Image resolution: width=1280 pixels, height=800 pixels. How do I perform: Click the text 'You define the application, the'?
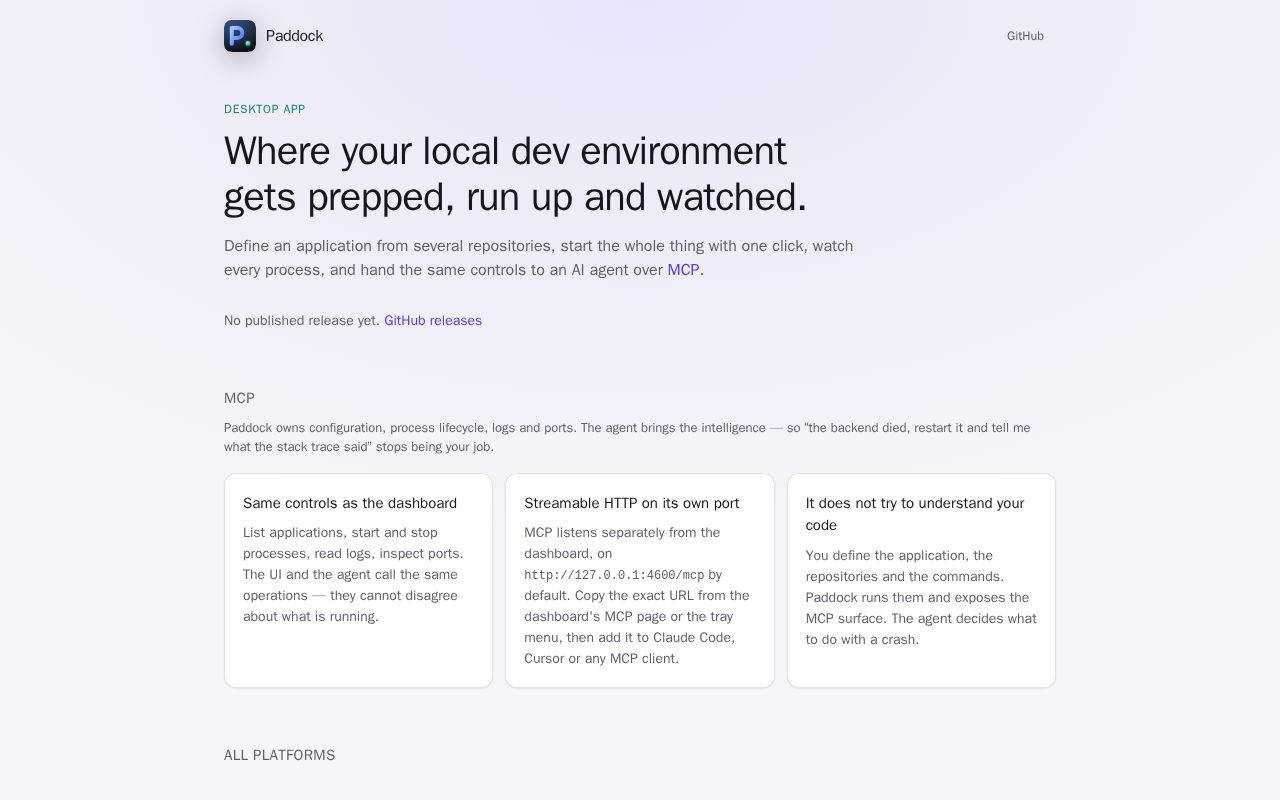899,556
